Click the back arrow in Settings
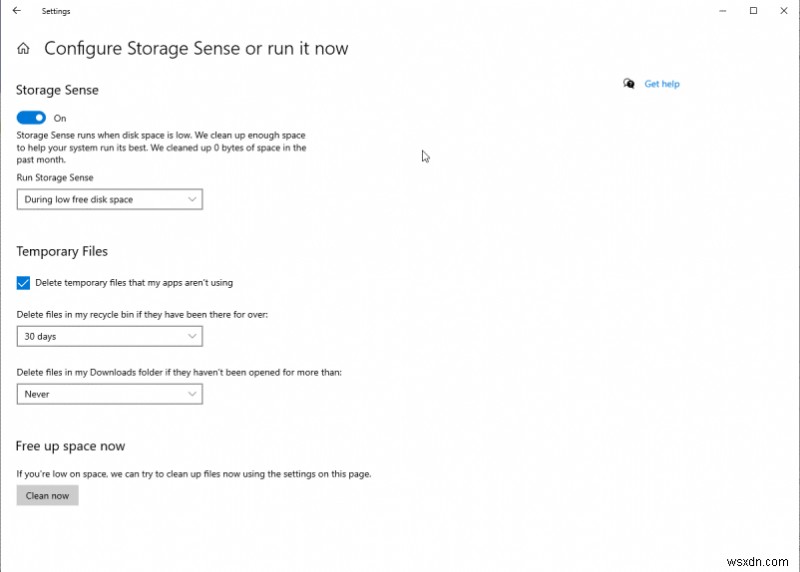Image resolution: width=800 pixels, height=572 pixels. pos(16,11)
